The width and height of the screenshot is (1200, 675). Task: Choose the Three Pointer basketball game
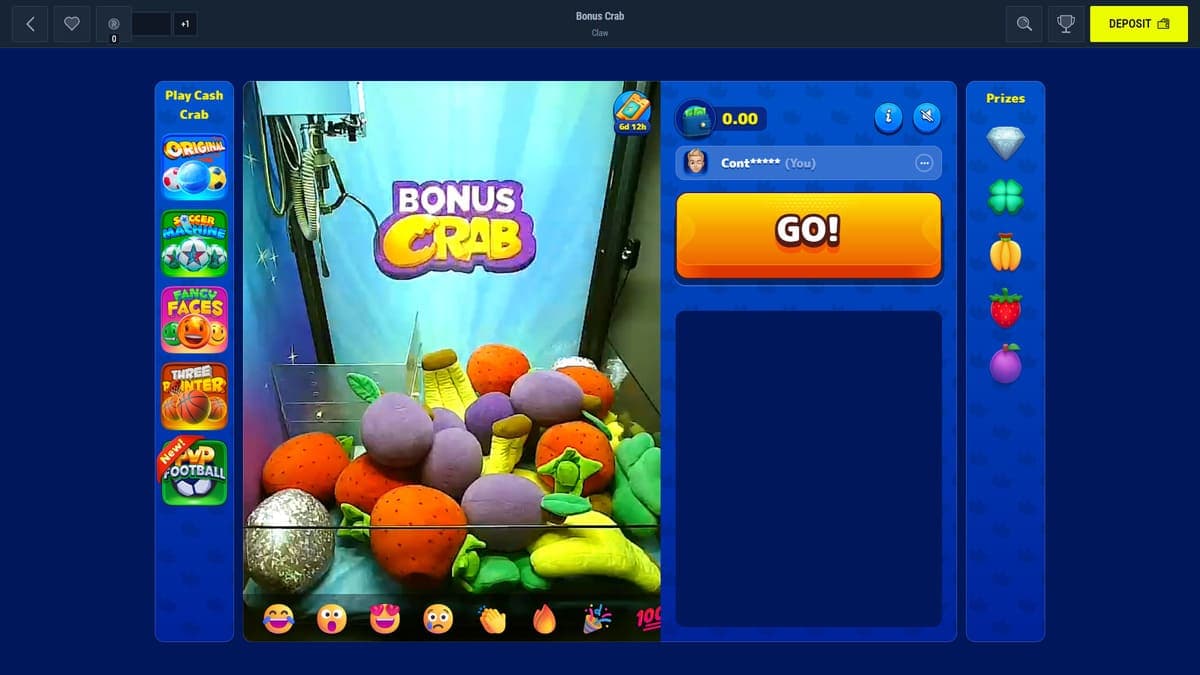[194, 396]
